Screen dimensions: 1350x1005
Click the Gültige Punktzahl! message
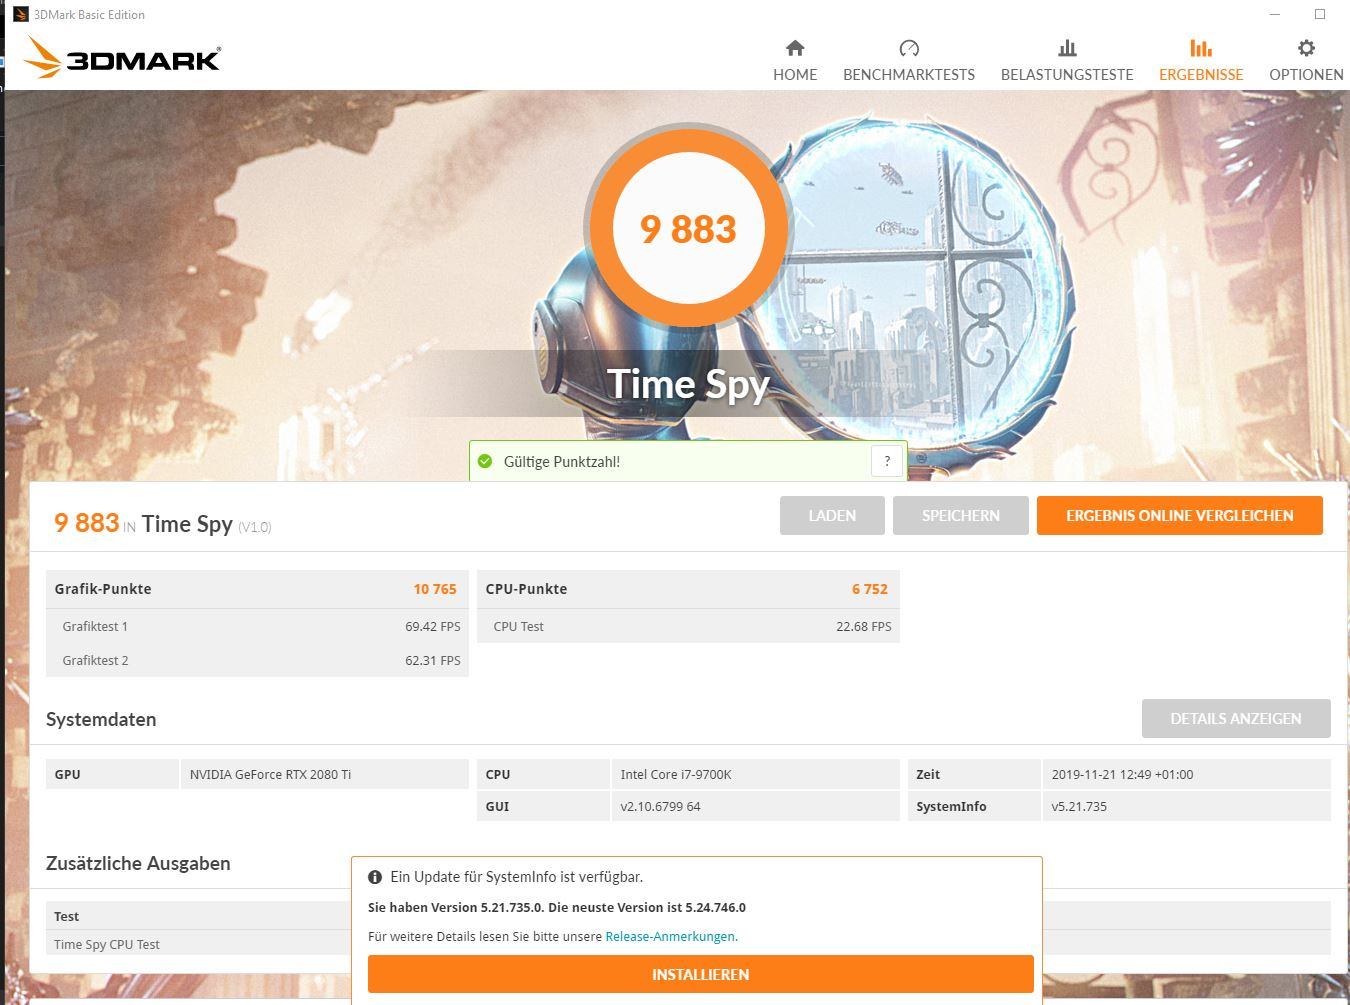[562, 461]
